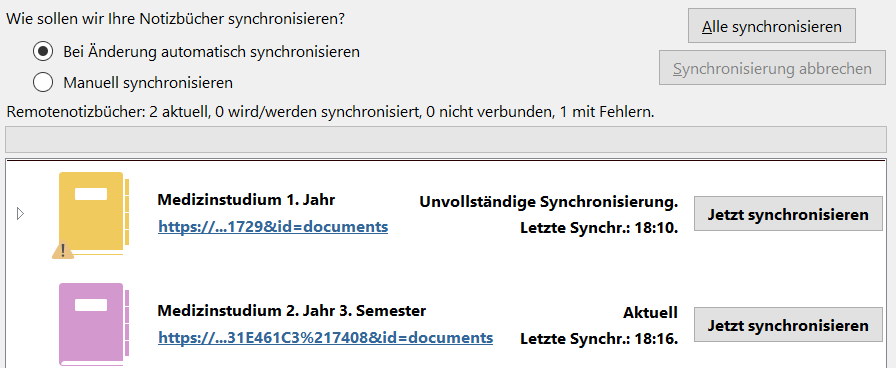This screenshot has height=368, width=896.
Task: Click the Aktuell status of second notebook
Action: pyautogui.click(x=650, y=313)
